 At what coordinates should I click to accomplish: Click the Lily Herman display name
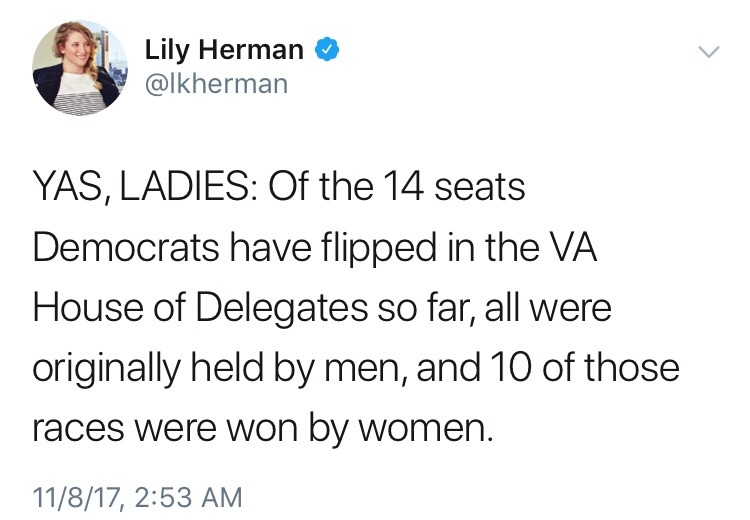click(x=226, y=49)
